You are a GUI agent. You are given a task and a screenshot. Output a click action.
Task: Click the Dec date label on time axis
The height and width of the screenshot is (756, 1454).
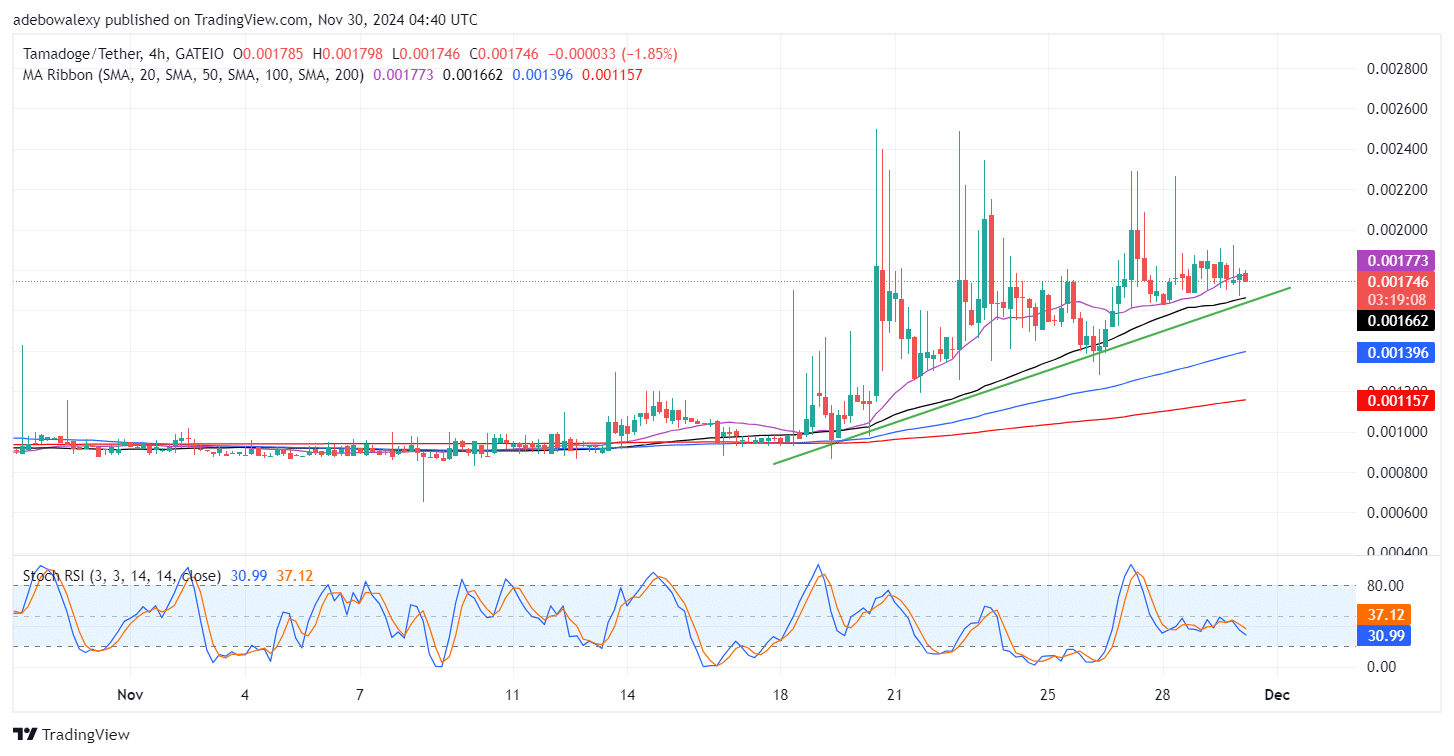click(1279, 695)
